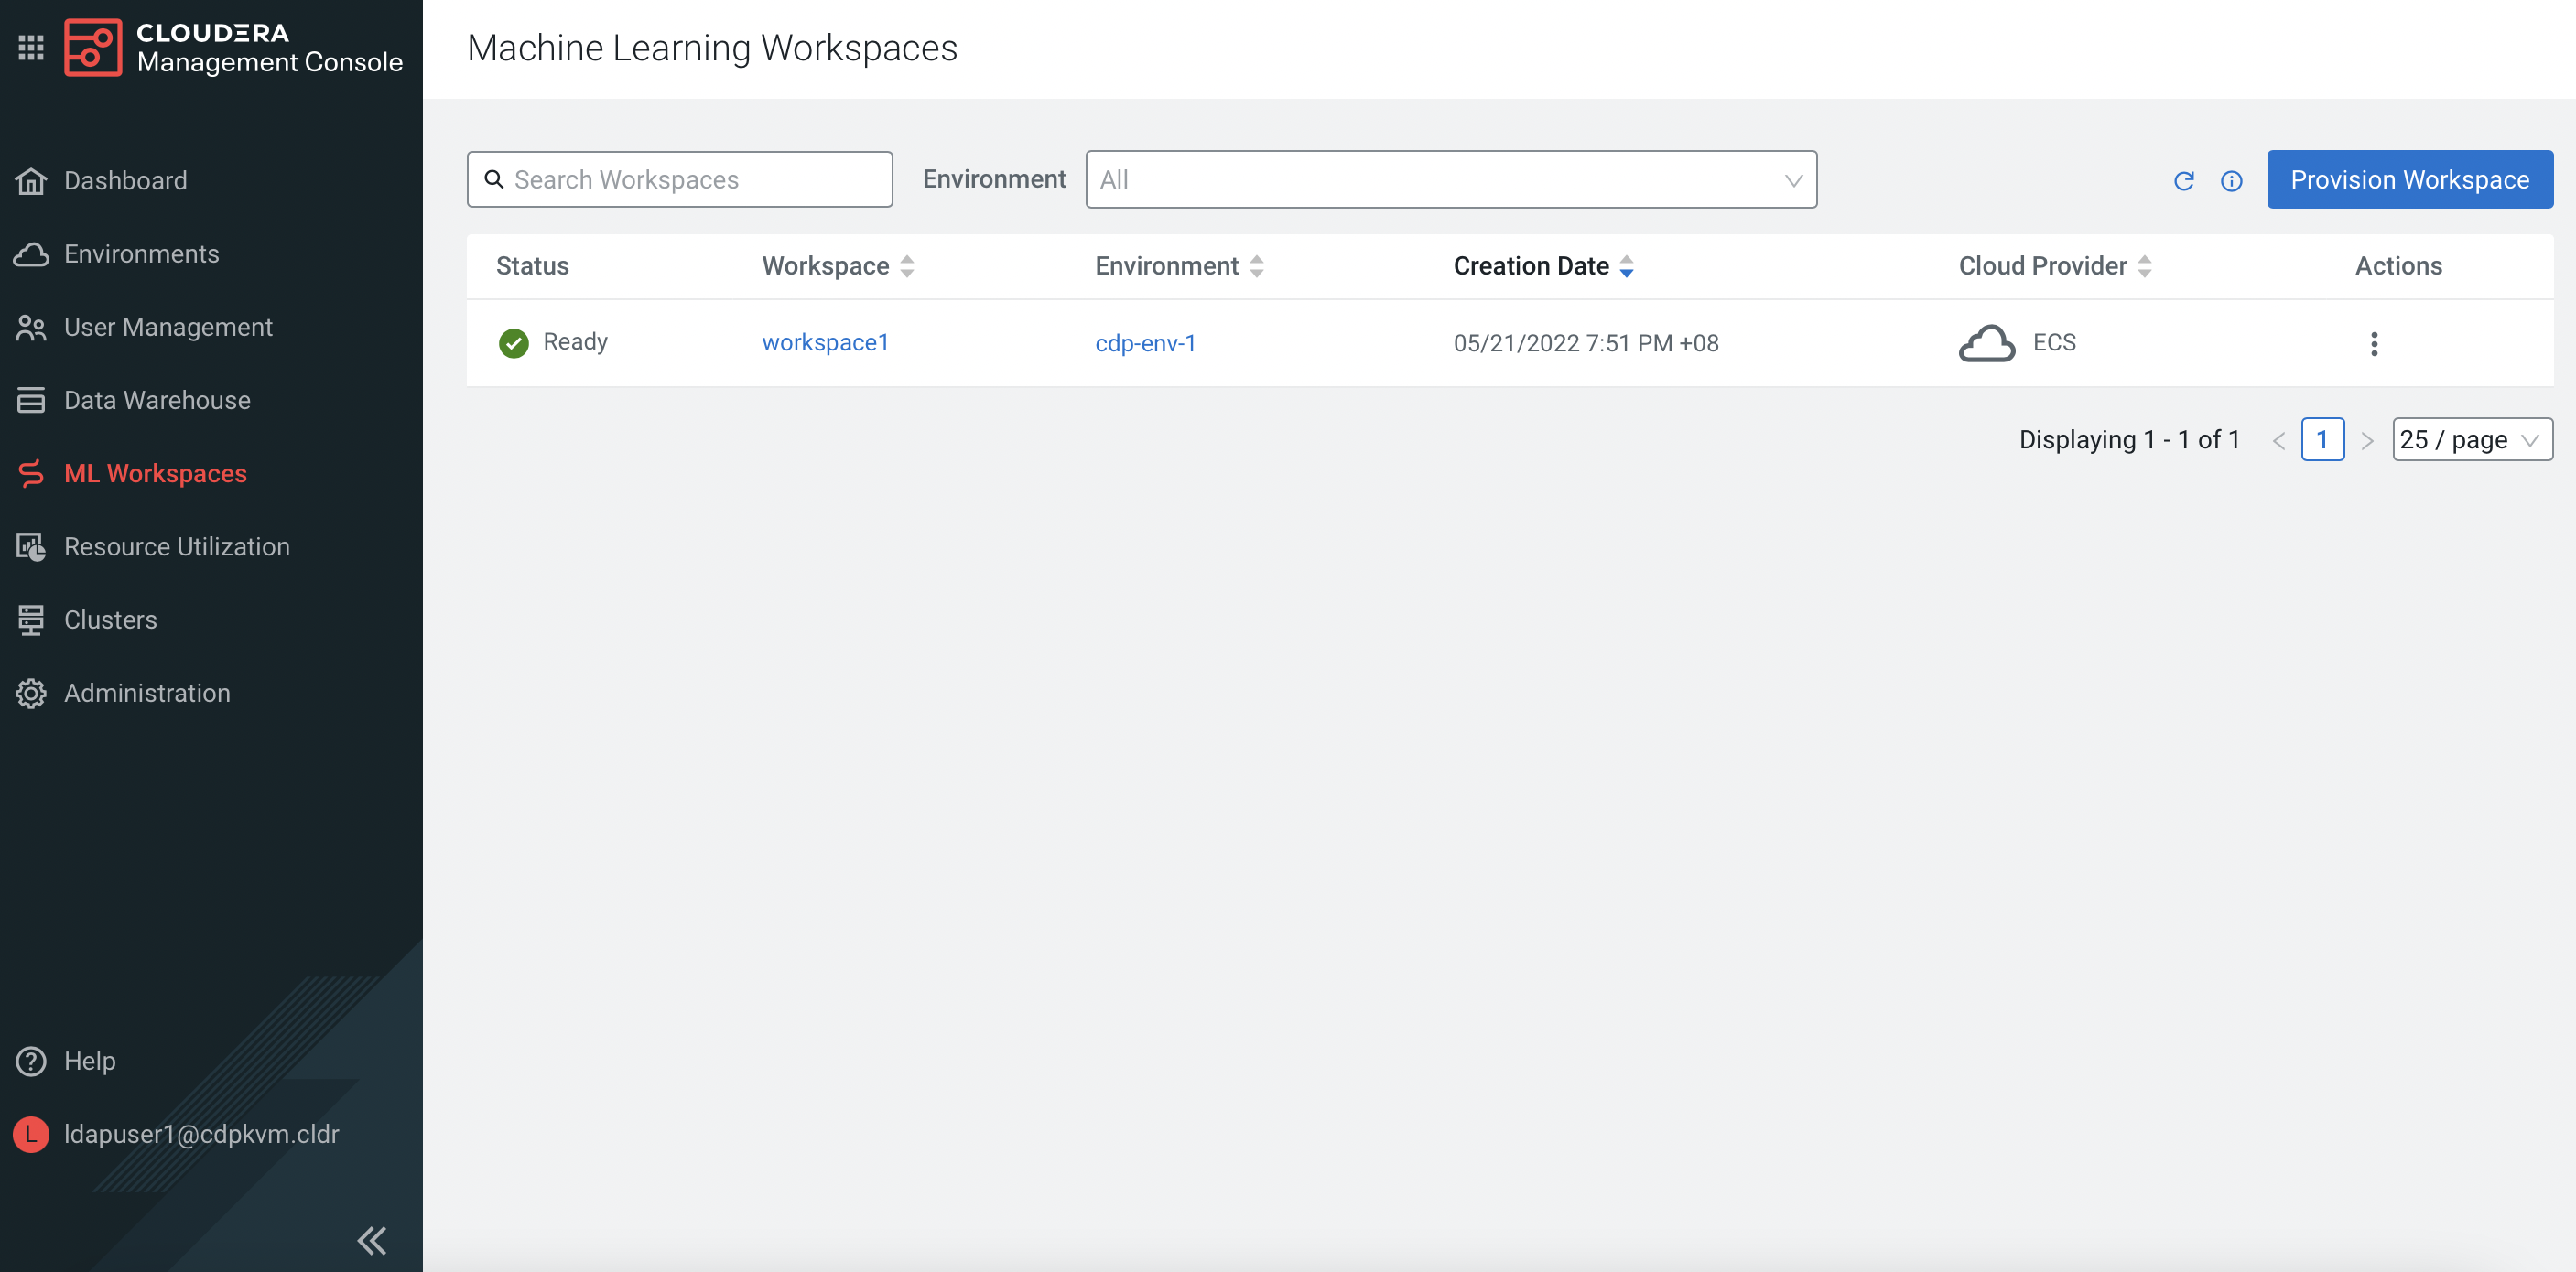Sort table by Cloud Provider column

pyautogui.click(x=2144, y=266)
